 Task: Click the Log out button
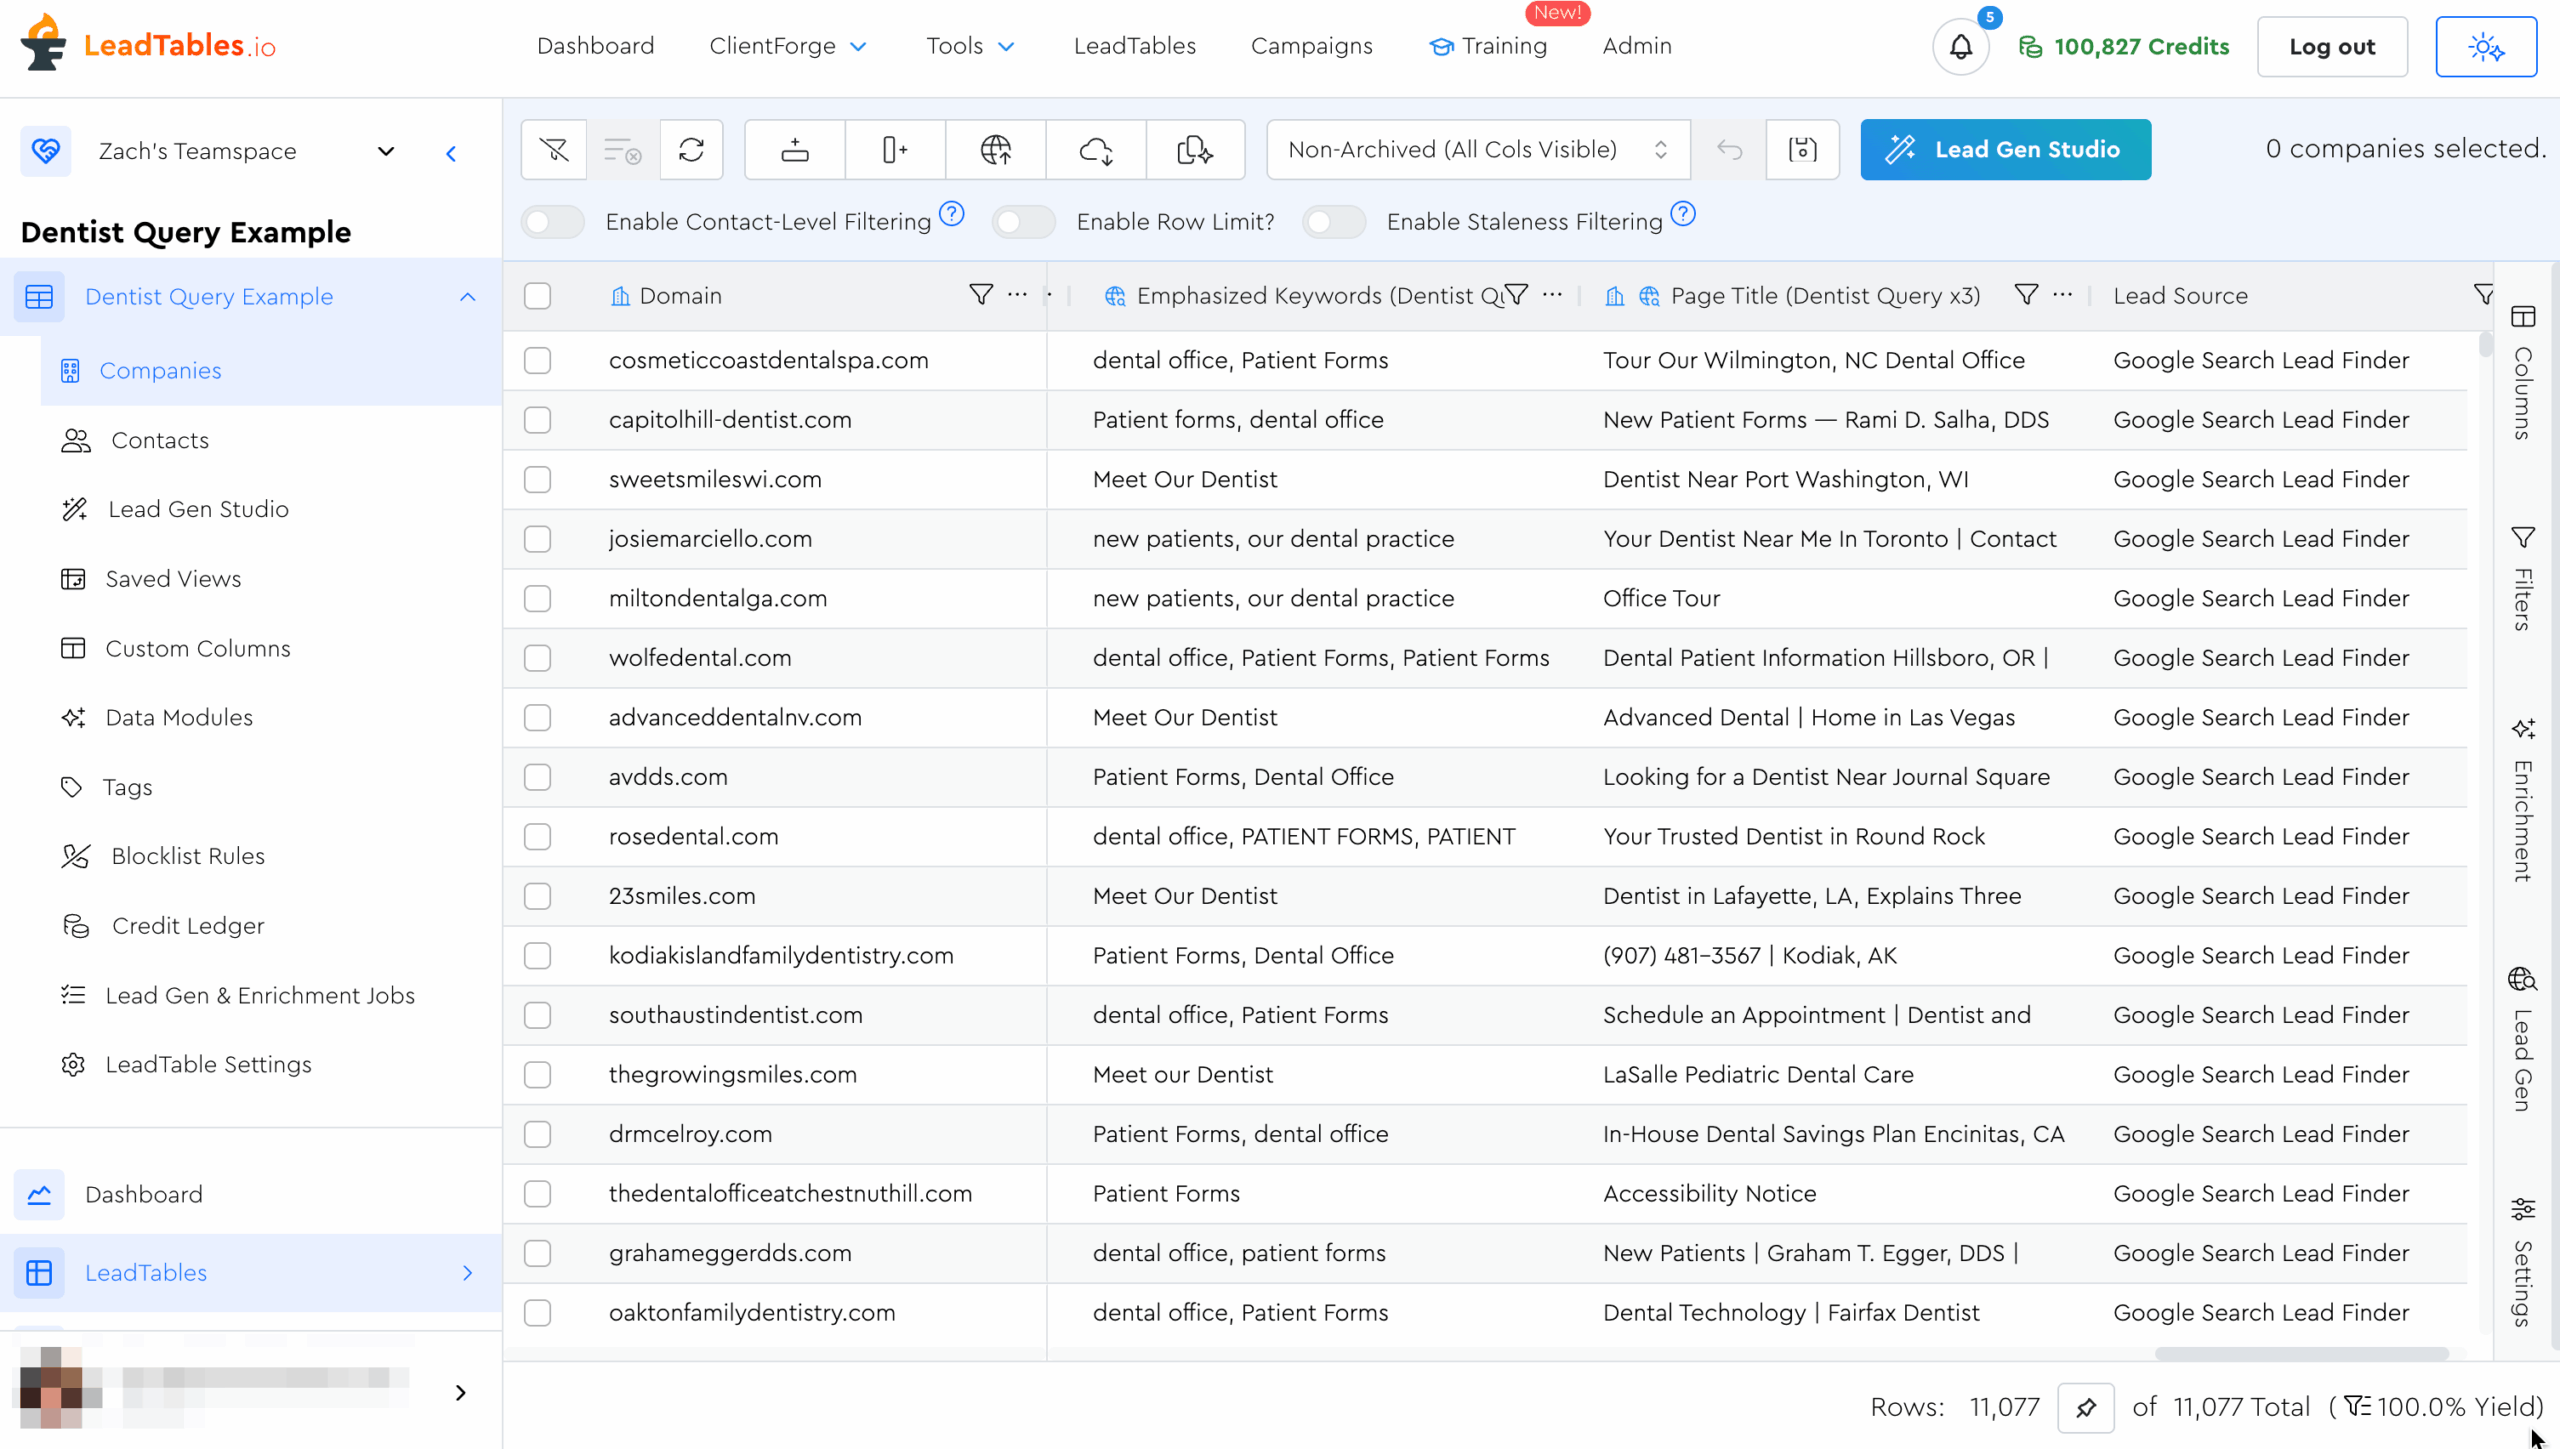[x=2331, y=47]
